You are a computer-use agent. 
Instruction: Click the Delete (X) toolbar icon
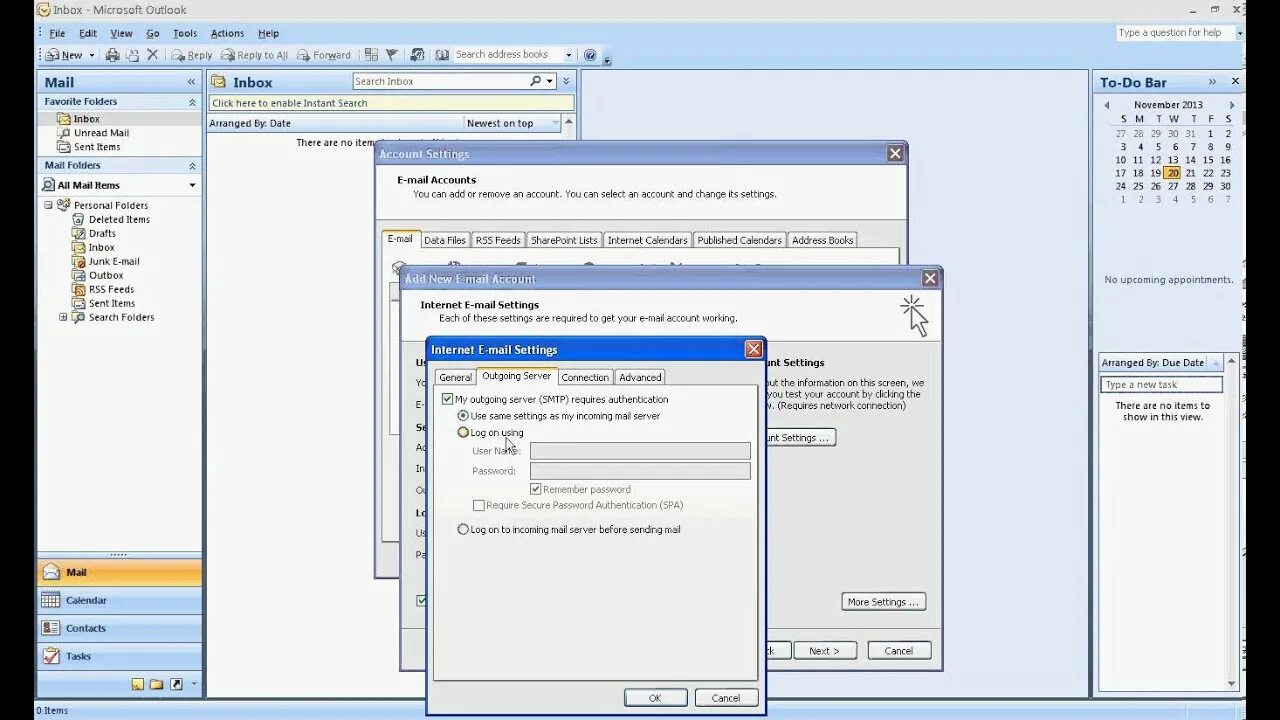153,55
